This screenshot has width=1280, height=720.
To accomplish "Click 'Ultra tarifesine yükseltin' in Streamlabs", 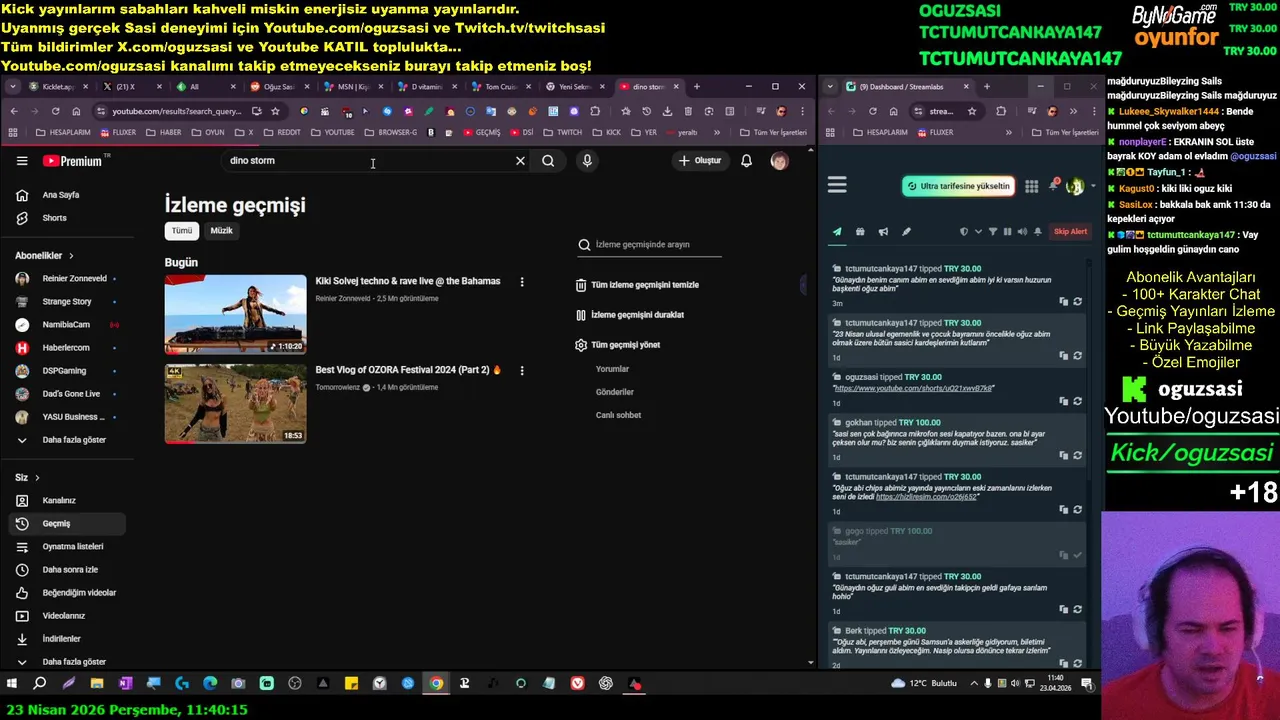I will [958, 186].
